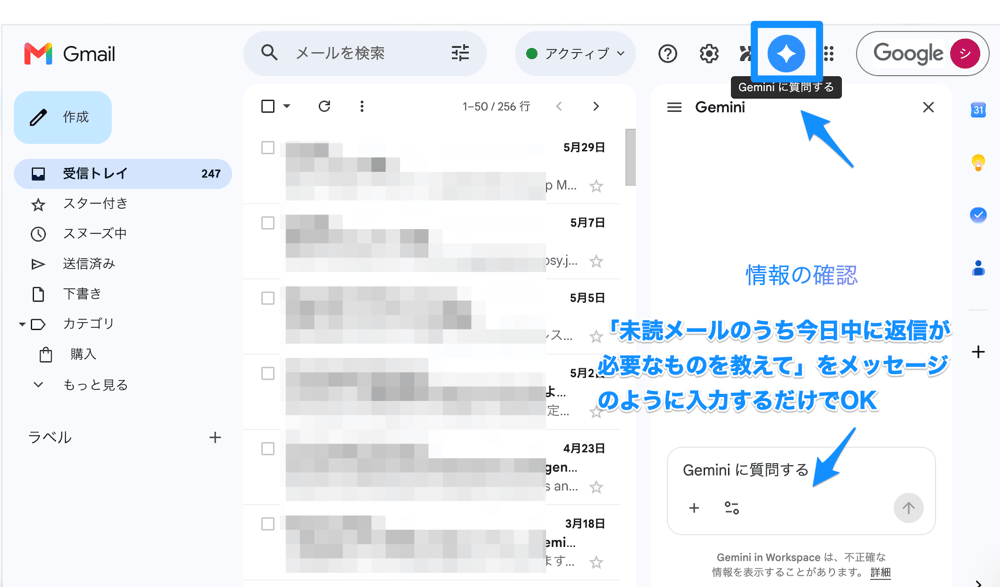1000x587 pixels.
Task: Check the checkbox for the 5月5日 email
Action: tap(268, 298)
